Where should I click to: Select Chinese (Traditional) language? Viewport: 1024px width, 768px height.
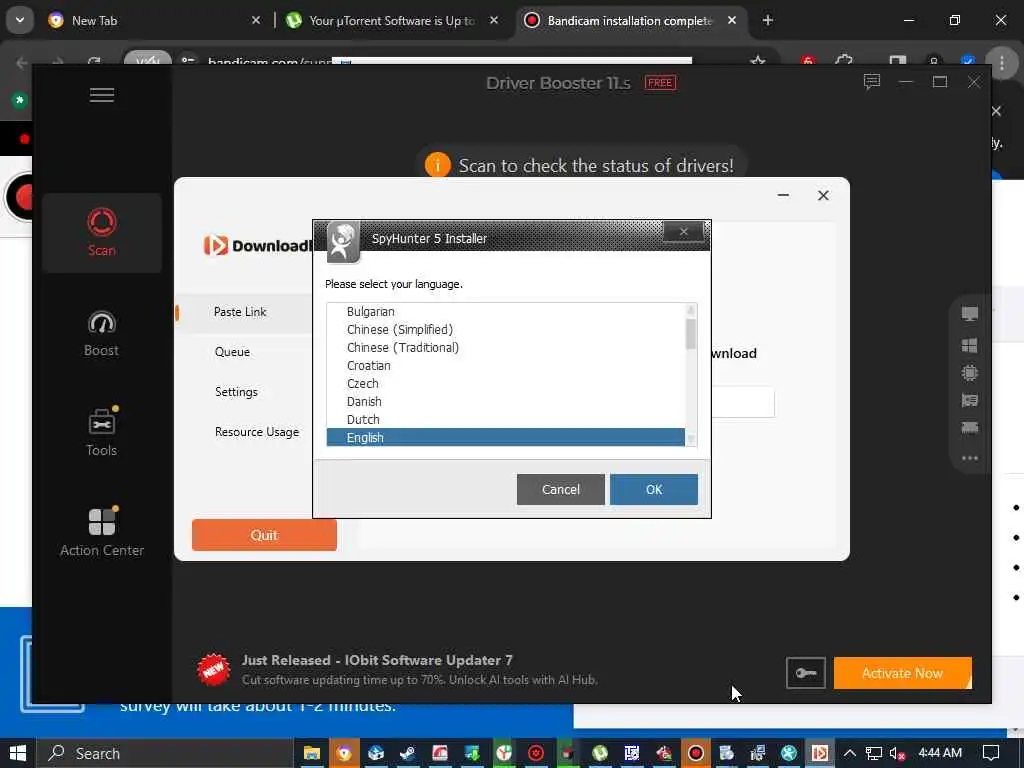pos(506,347)
